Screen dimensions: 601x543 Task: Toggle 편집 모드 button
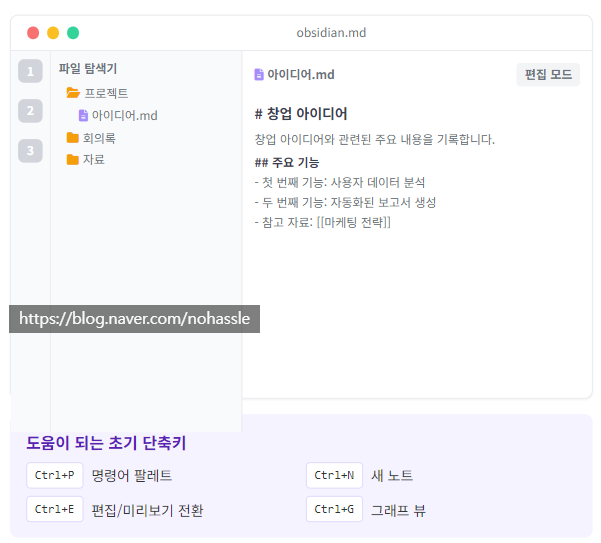coord(548,74)
